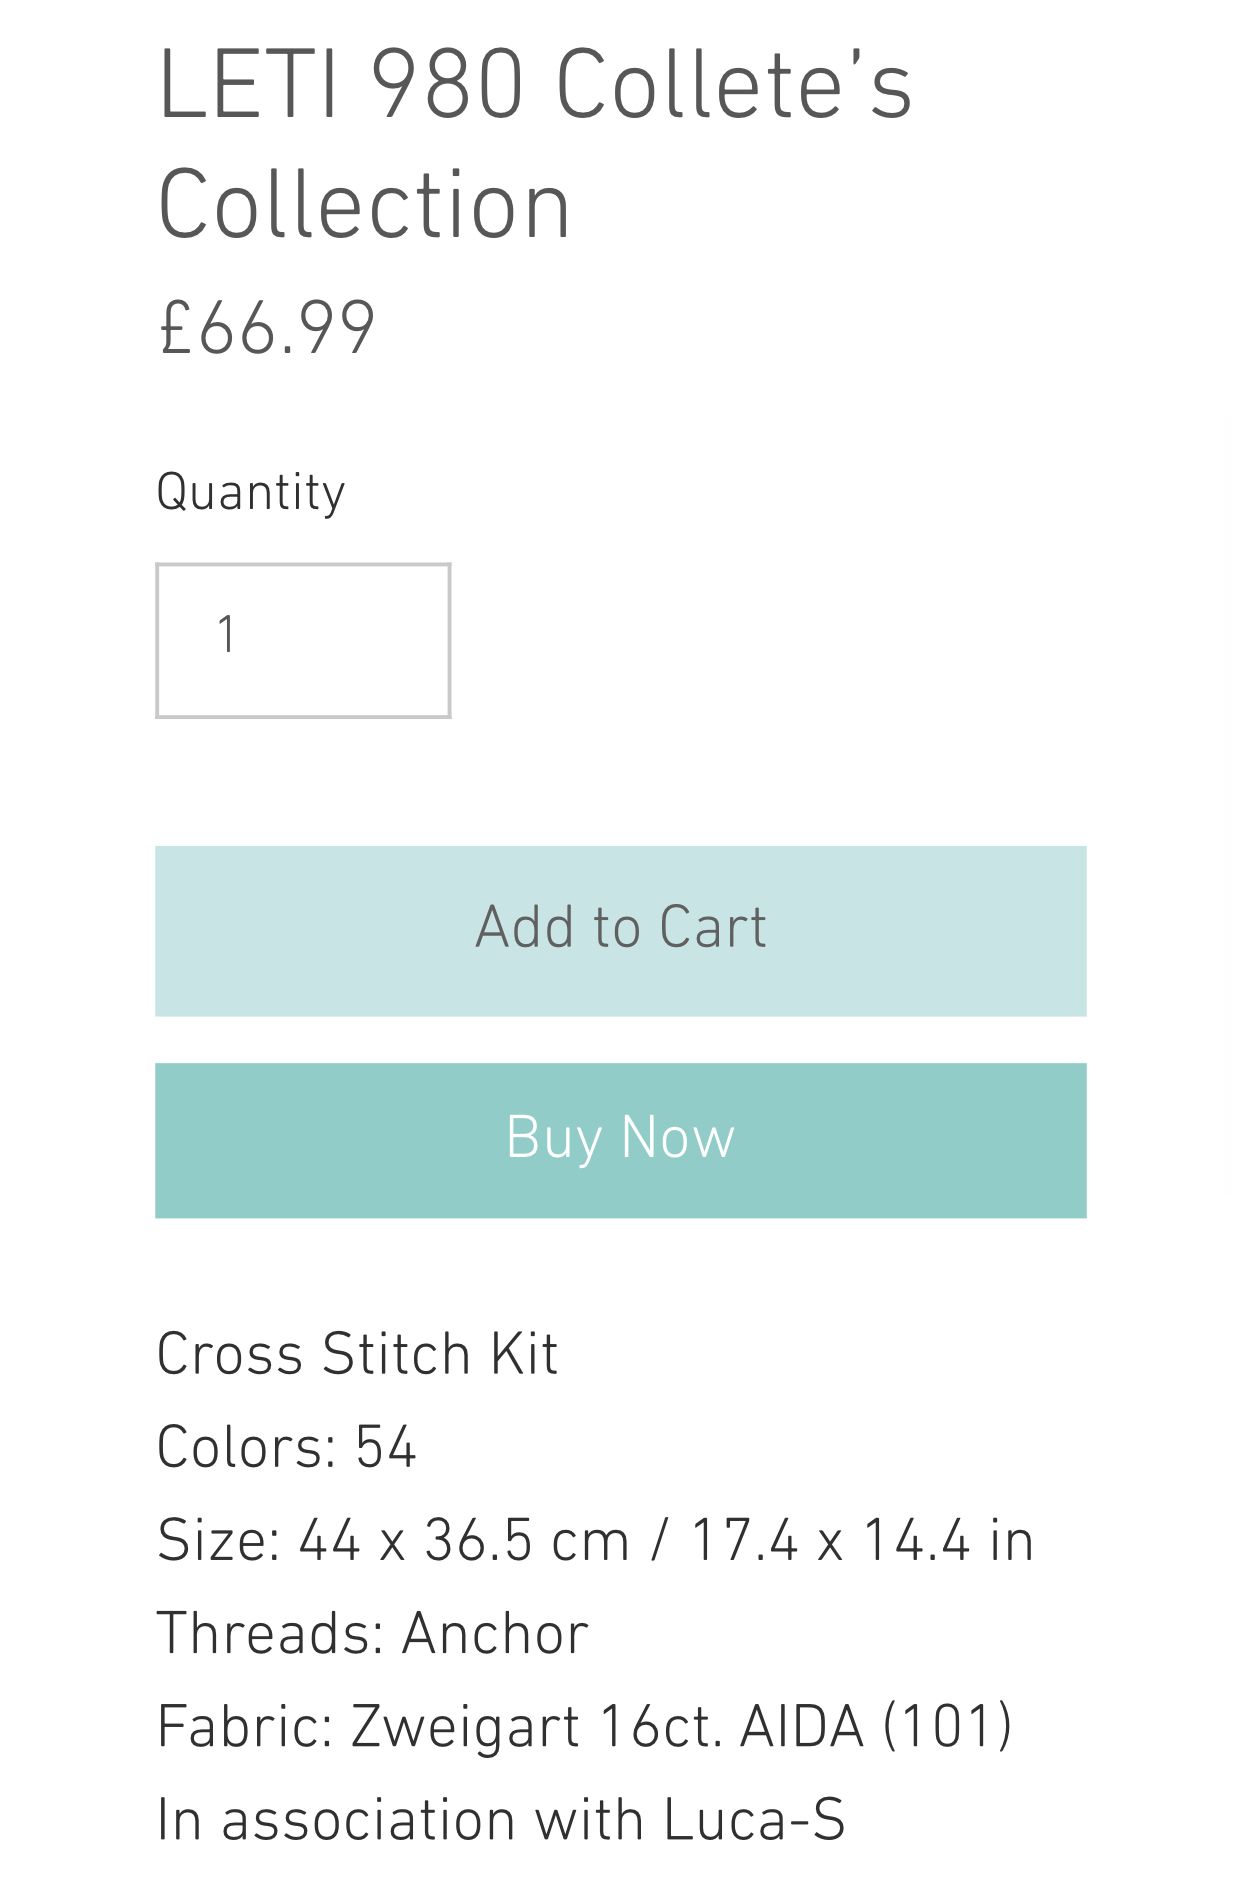Image resolution: width=1242 pixels, height=1891 pixels.
Task: Click the product title LETI 980
Action: (x=340, y=87)
